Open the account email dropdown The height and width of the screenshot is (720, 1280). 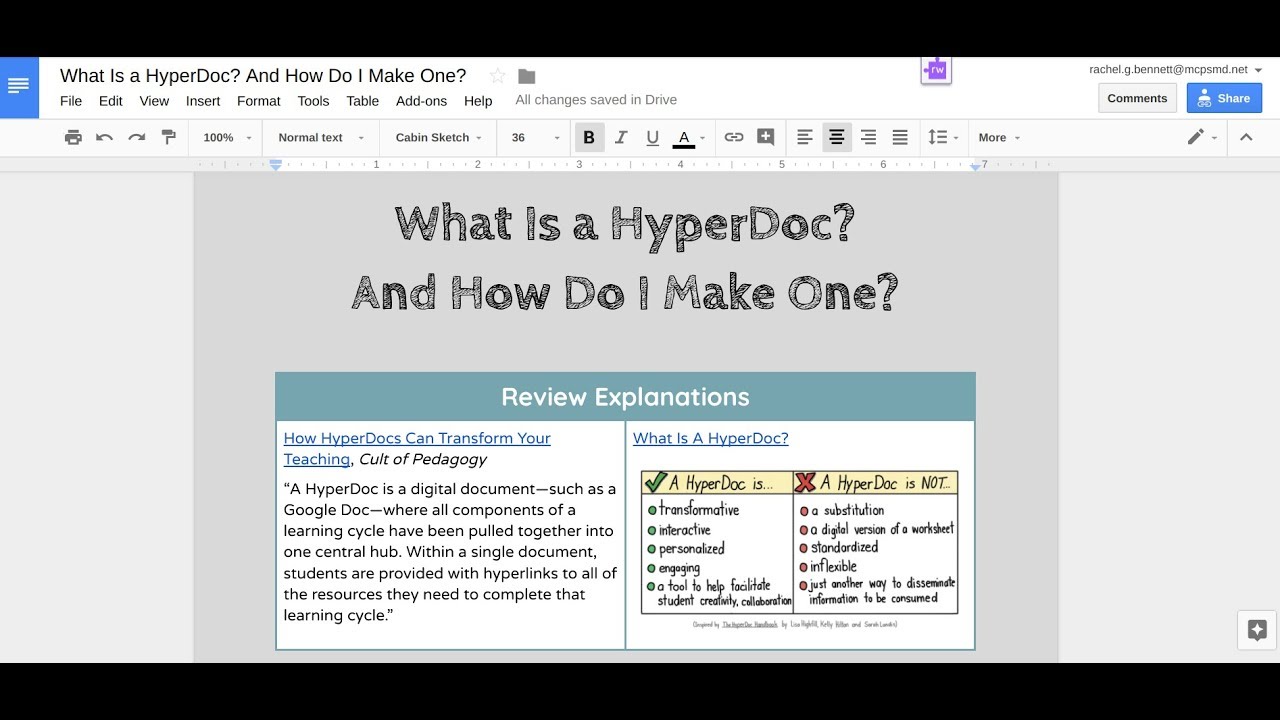[x=1176, y=70]
